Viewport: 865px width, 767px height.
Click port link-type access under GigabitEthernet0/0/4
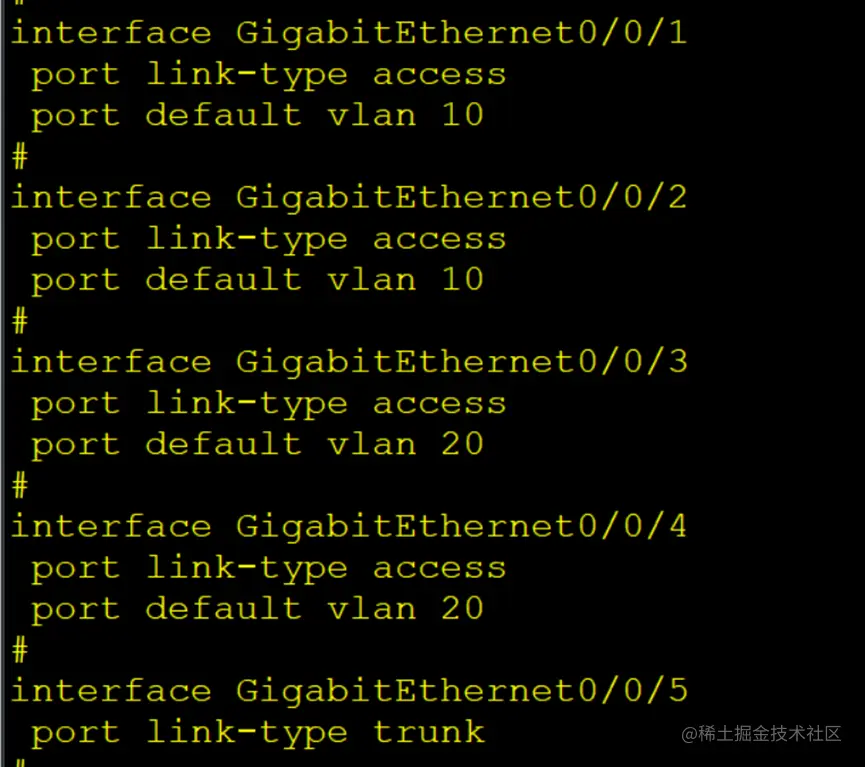(x=269, y=569)
